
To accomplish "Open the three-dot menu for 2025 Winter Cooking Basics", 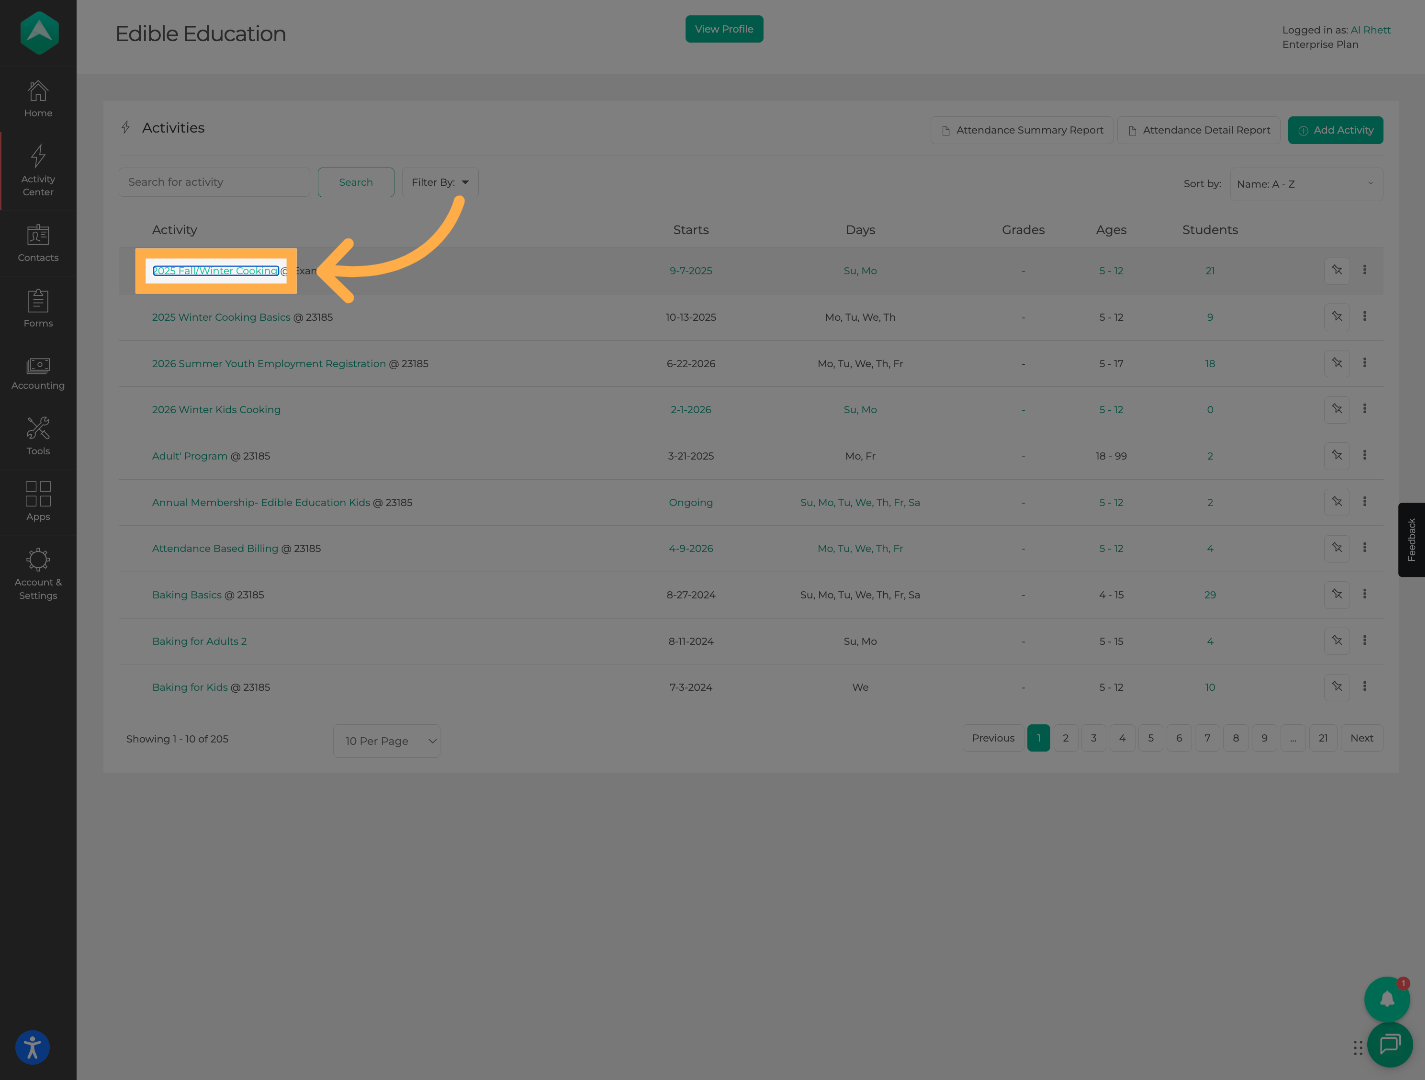I will pyautogui.click(x=1364, y=316).
